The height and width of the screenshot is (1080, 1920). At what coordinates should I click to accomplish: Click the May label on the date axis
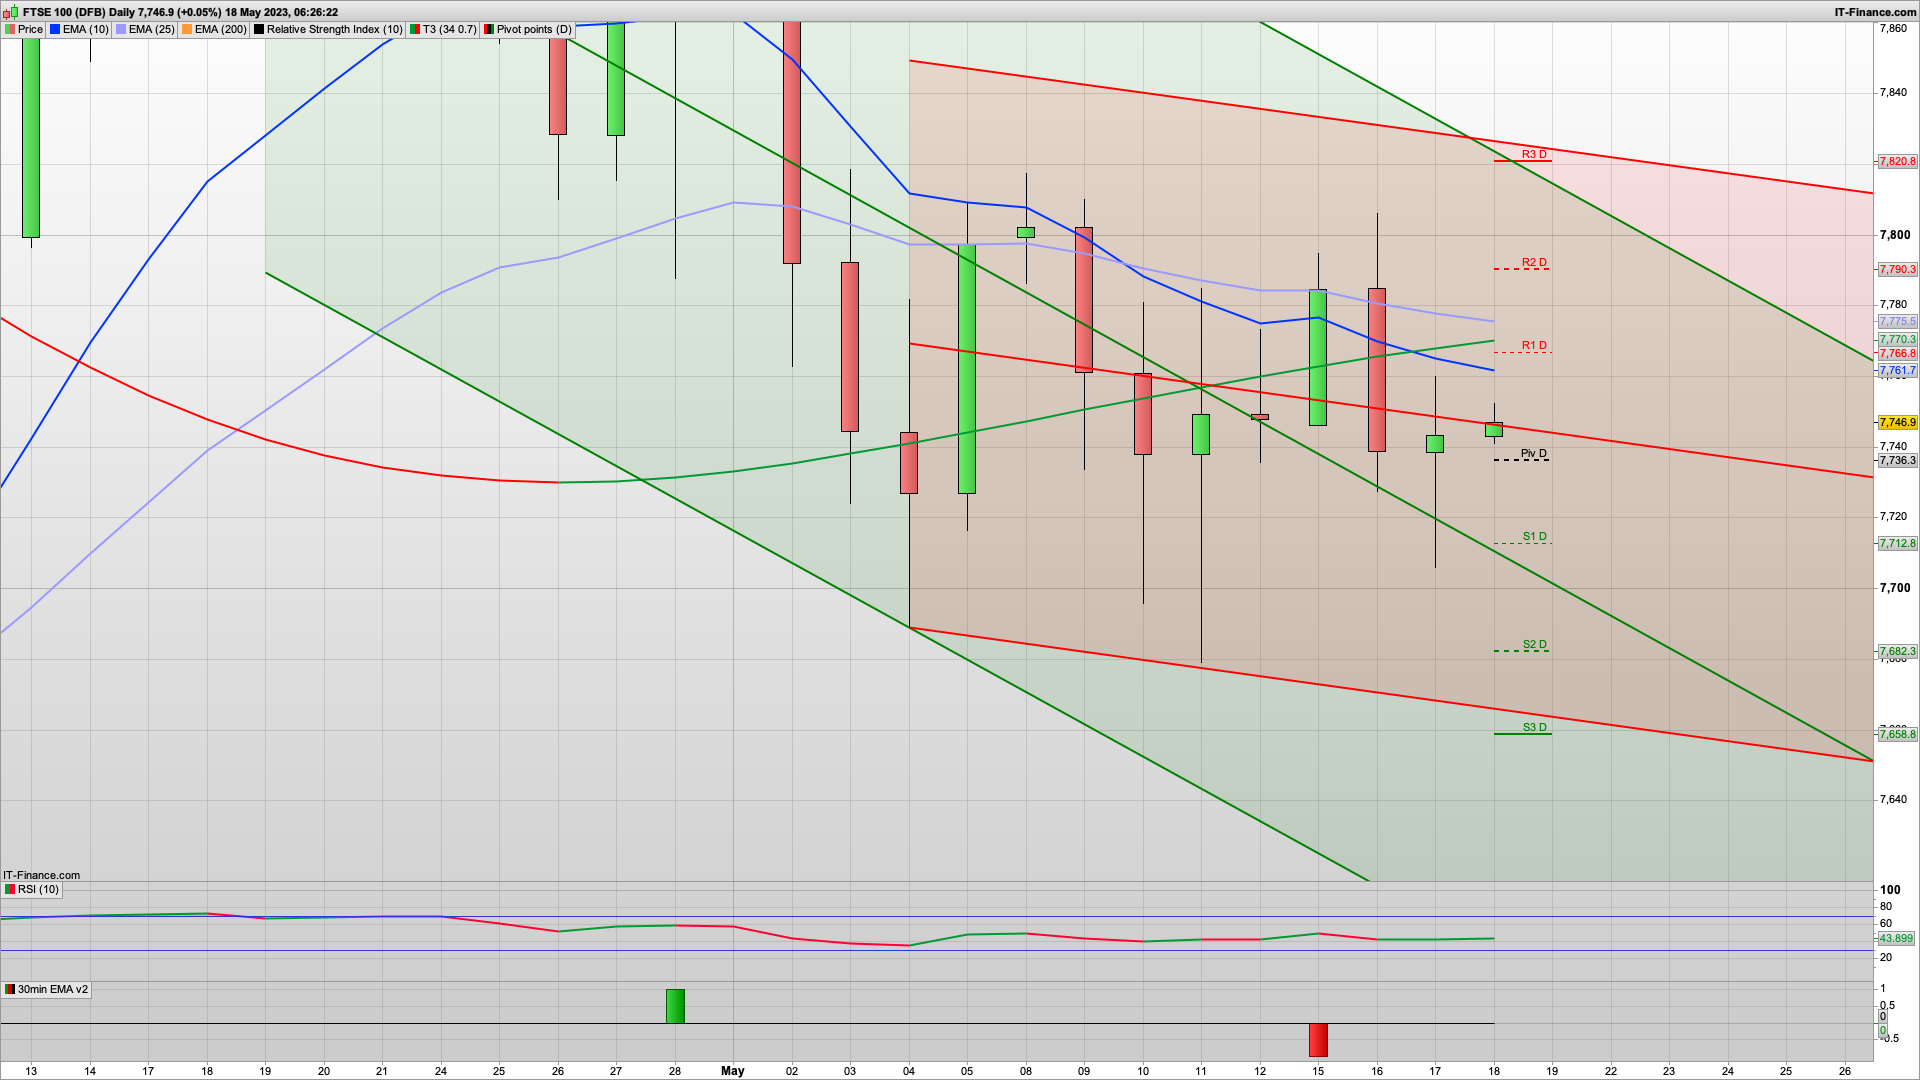pos(732,1070)
